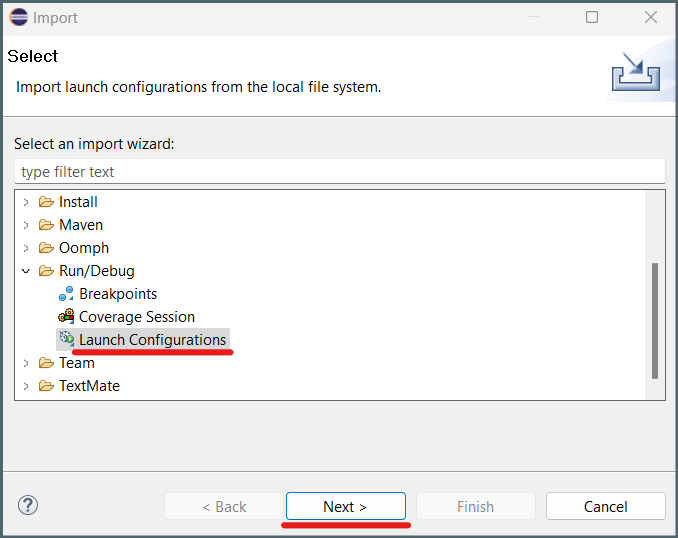
Task: Open the help question mark icon
Action: click(28, 505)
